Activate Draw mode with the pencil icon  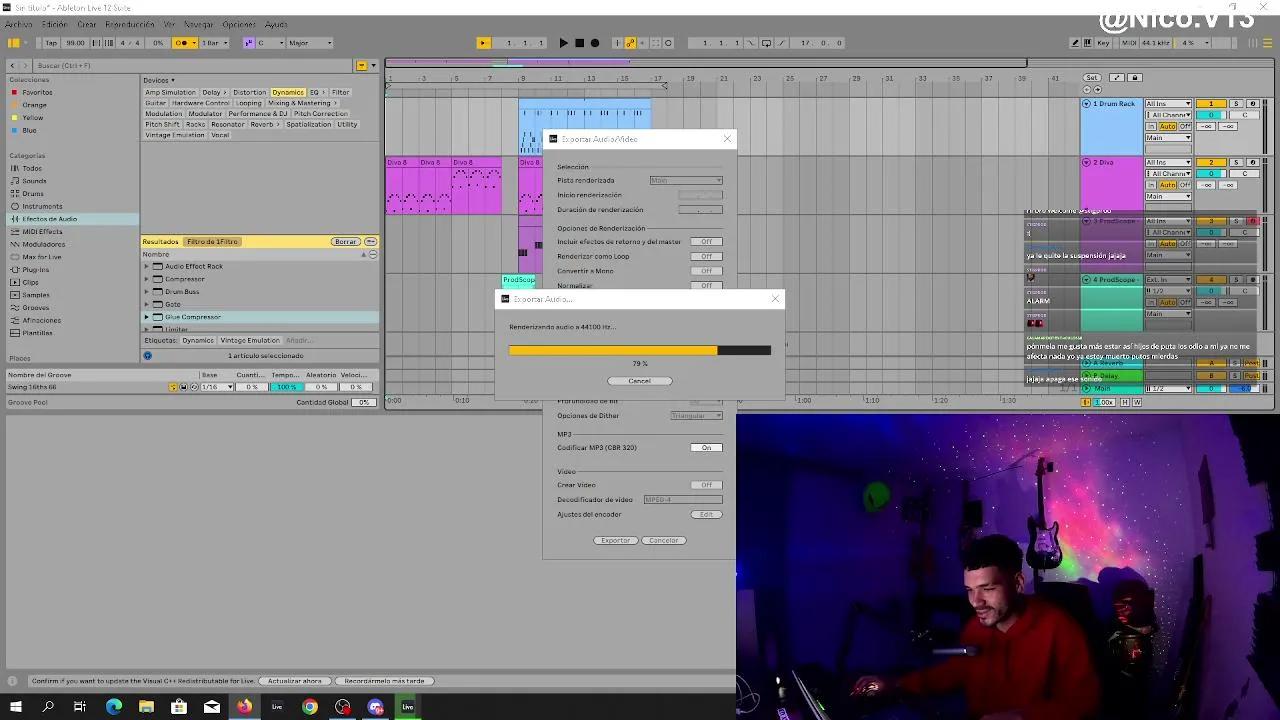[x=1074, y=42]
